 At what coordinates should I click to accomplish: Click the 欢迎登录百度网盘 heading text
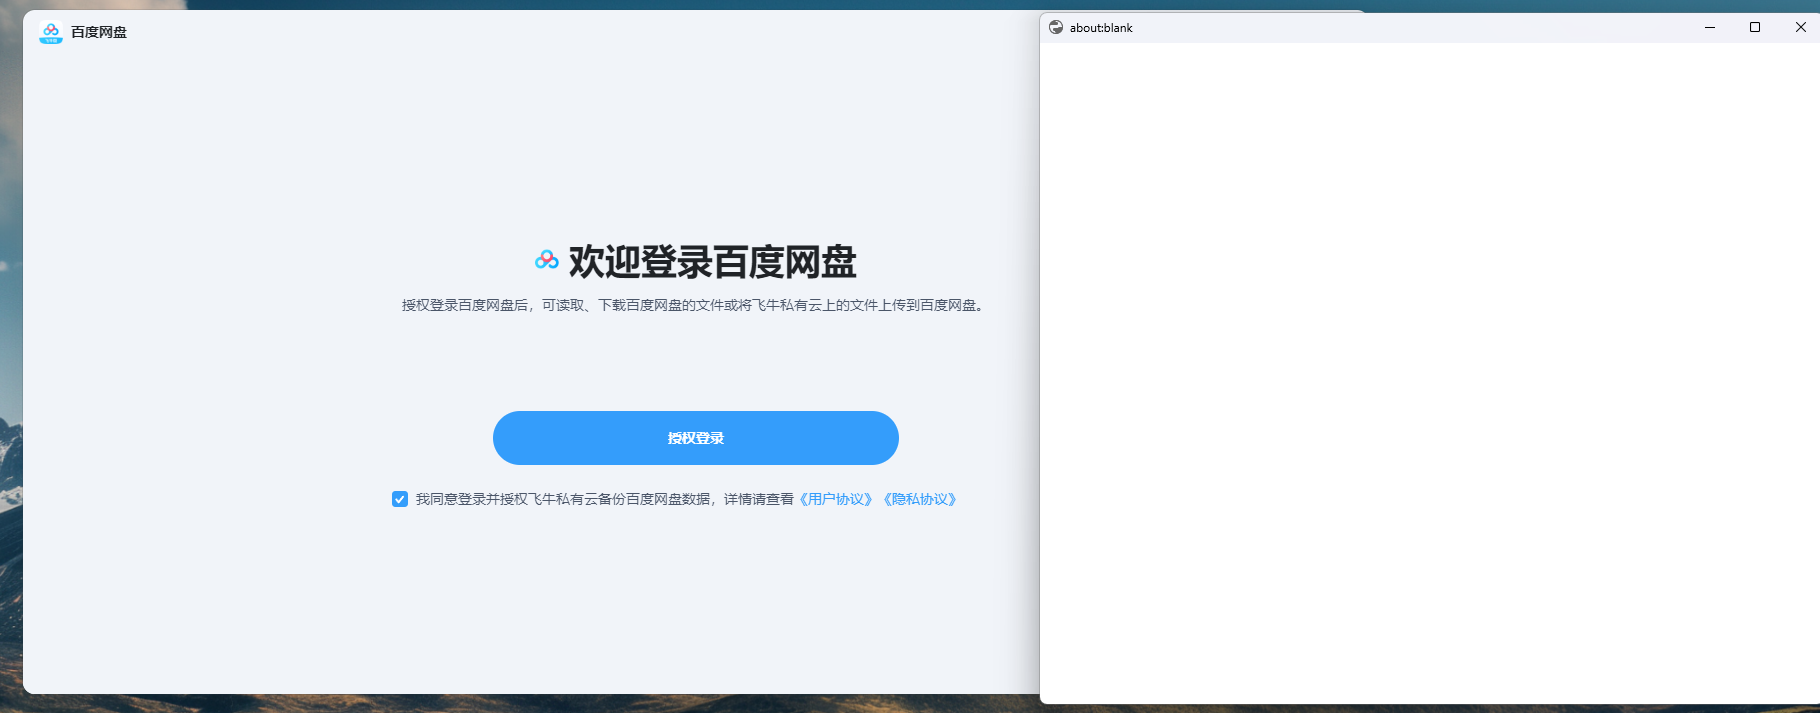pyautogui.click(x=712, y=262)
